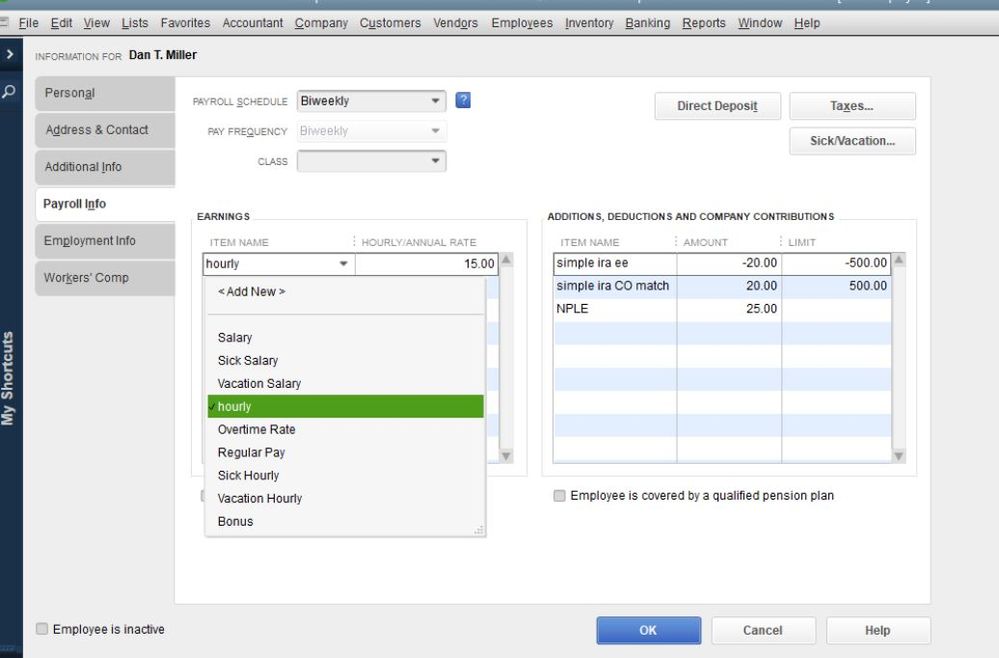This screenshot has width=999, height=658.
Task: Open the search magnifier icon in sidebar
Action: 9,91
